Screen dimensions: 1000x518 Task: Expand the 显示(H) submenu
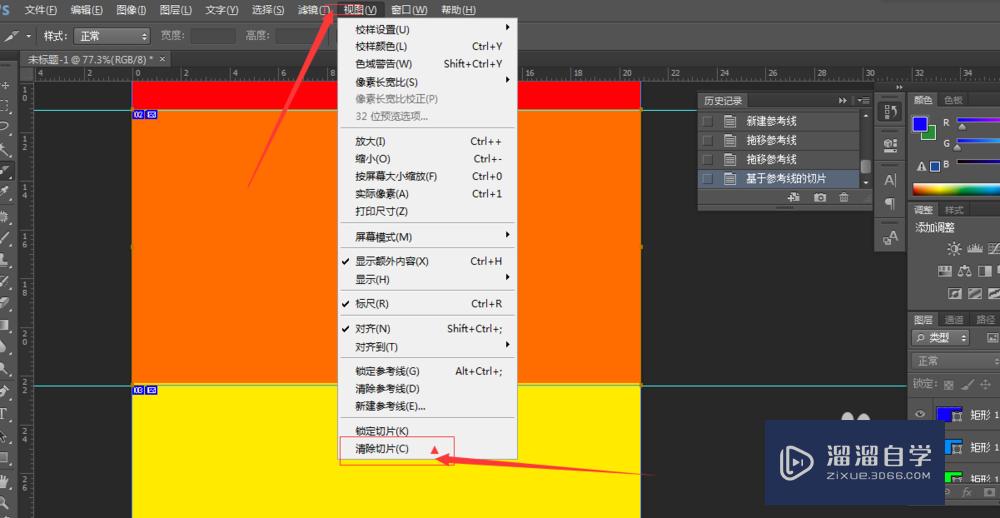pyautogui.click(x=427, y=279)
